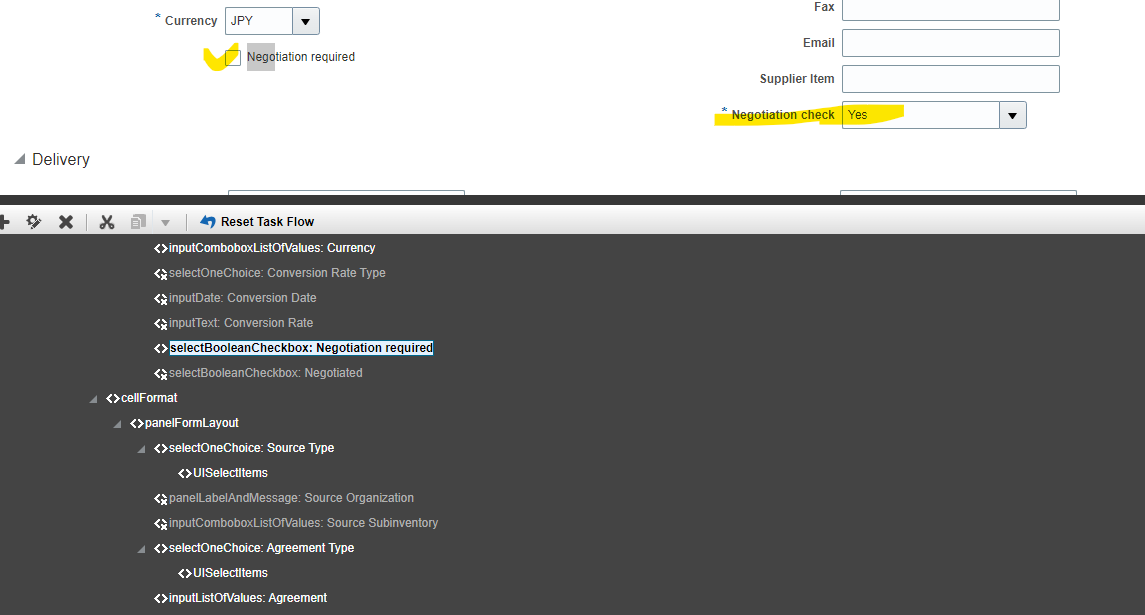The image size is (1145, 615).
Task: Collapse the Agreement Type node
Action: (141, 548)
